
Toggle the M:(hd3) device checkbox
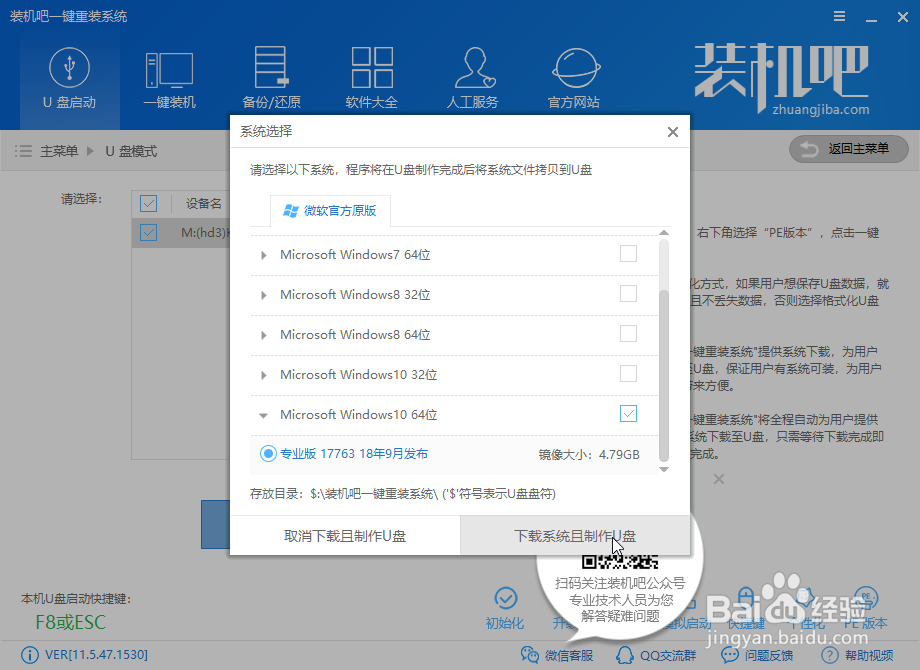[x=148, y=232]
